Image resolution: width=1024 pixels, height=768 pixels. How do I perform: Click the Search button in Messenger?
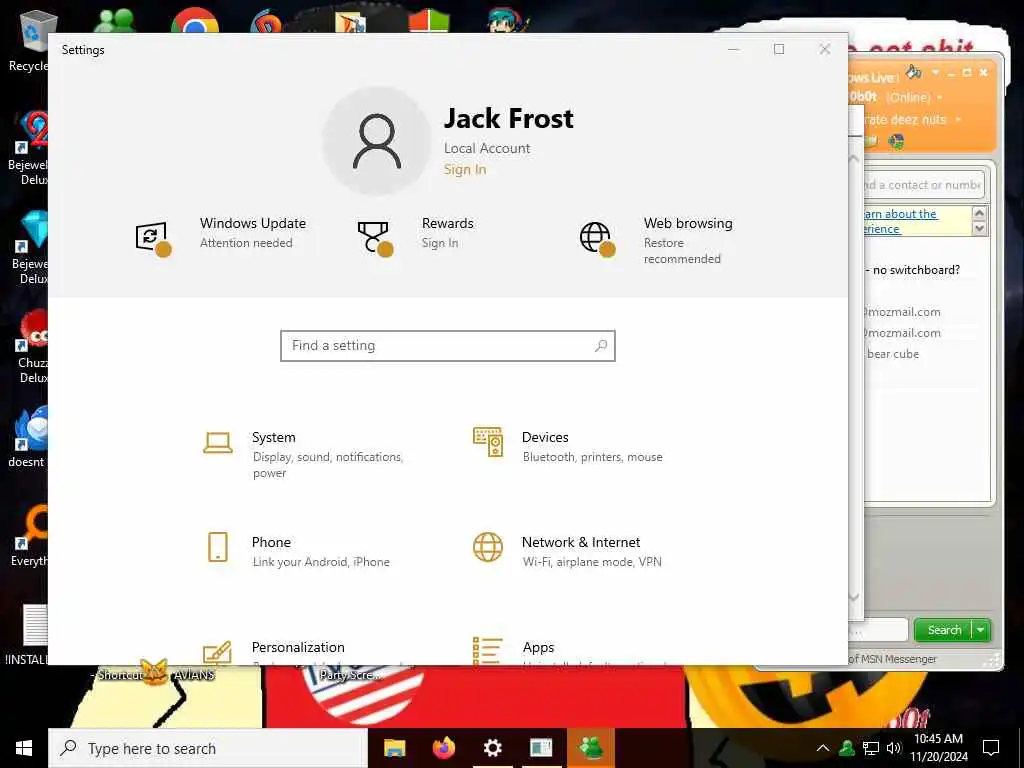(x=944, y=630)
